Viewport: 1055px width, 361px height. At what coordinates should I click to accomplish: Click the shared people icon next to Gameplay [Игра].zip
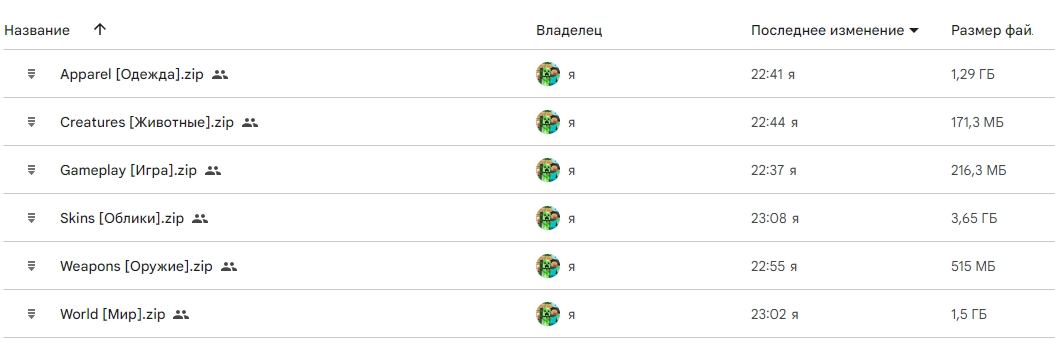[x=213, y=171]
